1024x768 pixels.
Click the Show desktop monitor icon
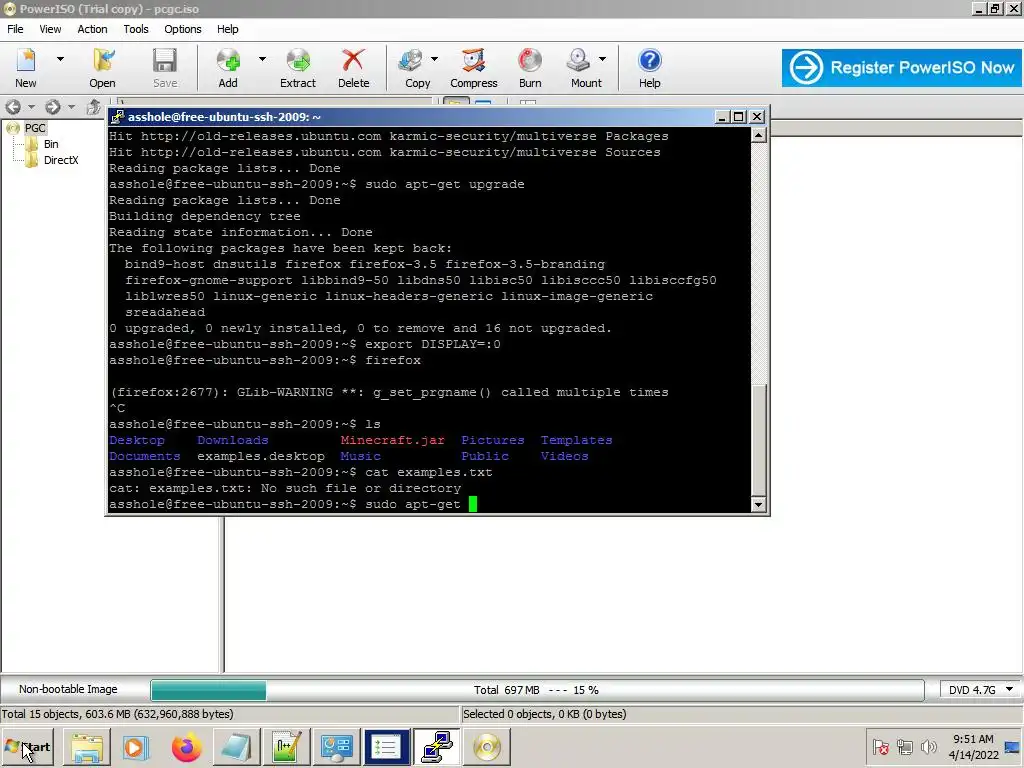pos(1013,747)
